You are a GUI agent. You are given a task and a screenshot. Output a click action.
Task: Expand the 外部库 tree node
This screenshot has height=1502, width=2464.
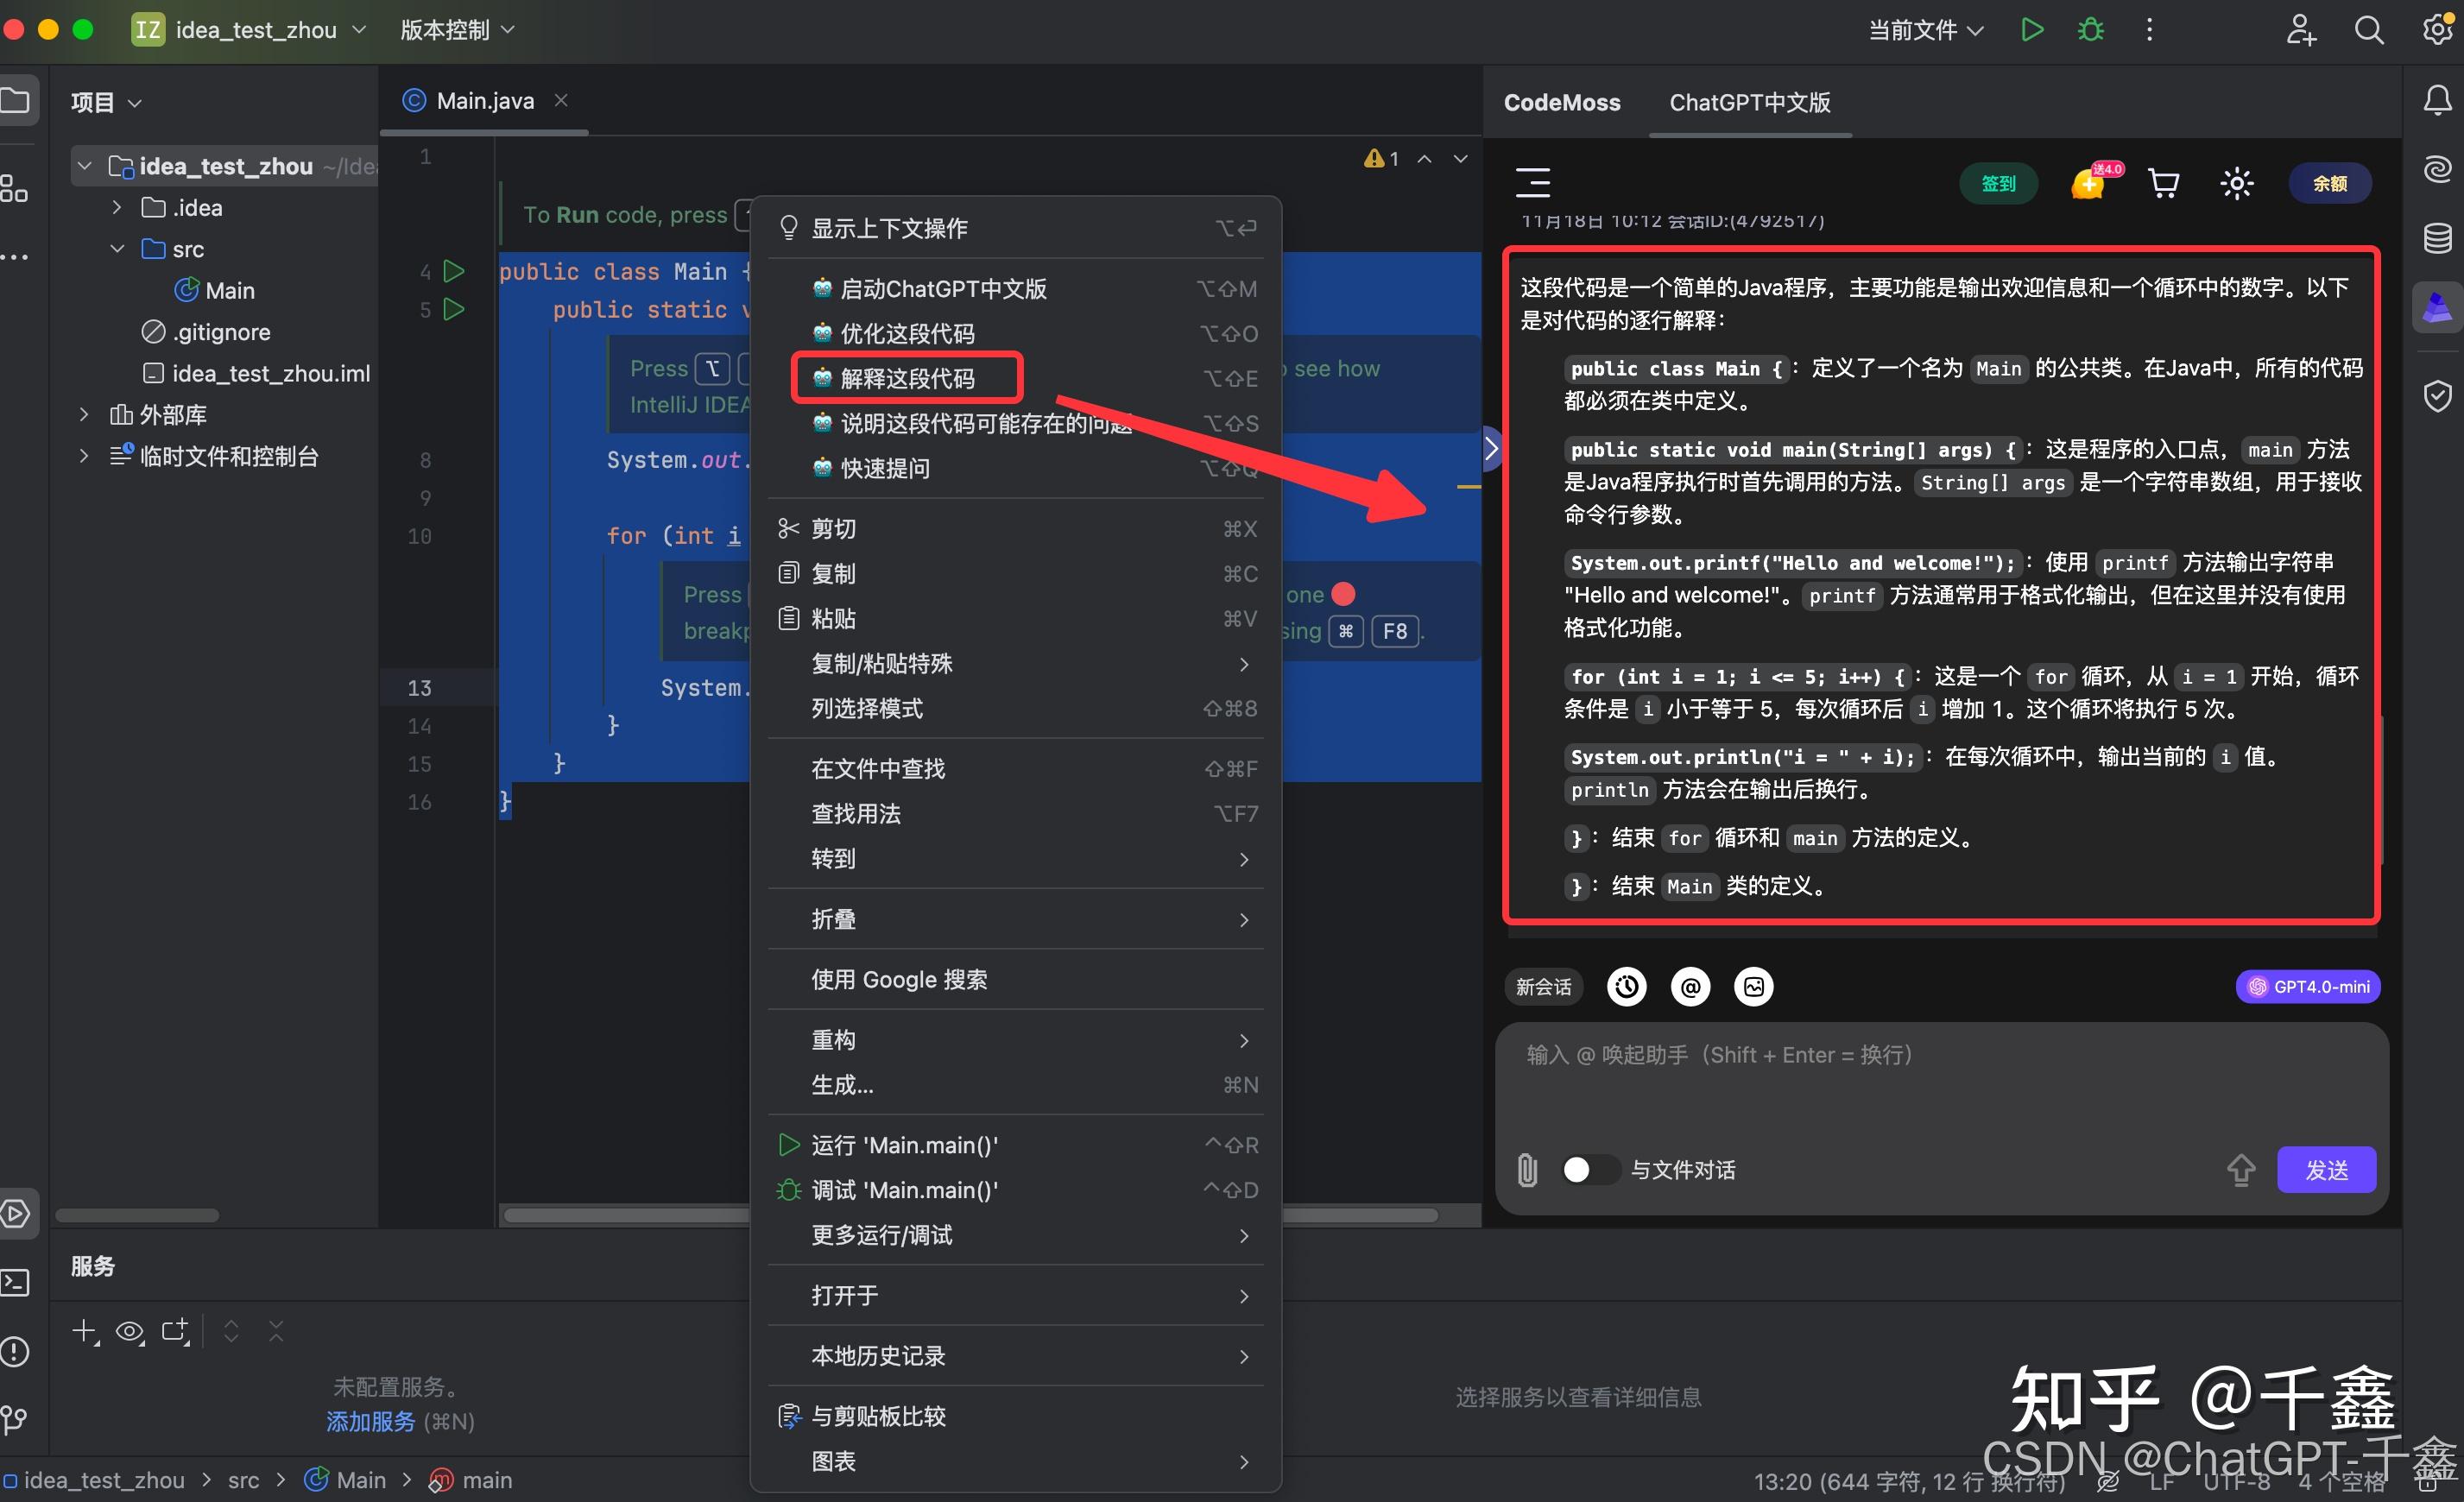point(83,414)
